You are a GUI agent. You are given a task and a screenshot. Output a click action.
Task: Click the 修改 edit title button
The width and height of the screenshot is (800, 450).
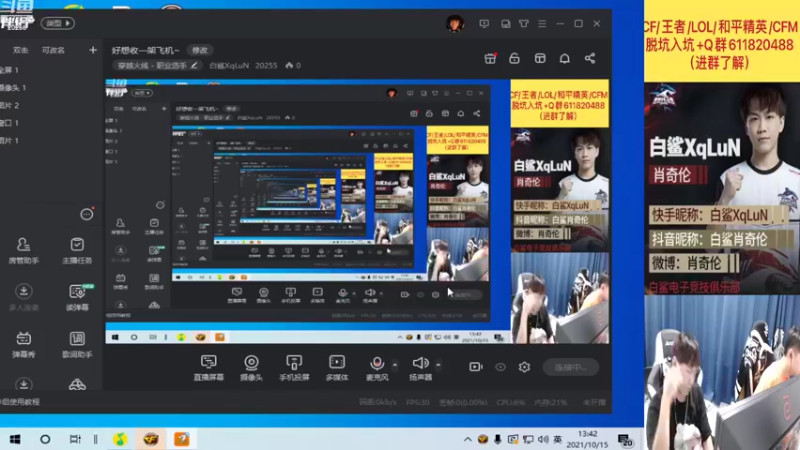click(199, 50)
